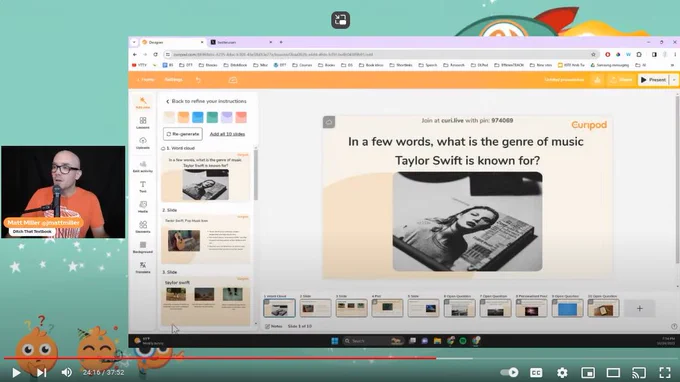
Task: Select filmstrip thumbnail 6 Open Question
Action: (459, 308)
